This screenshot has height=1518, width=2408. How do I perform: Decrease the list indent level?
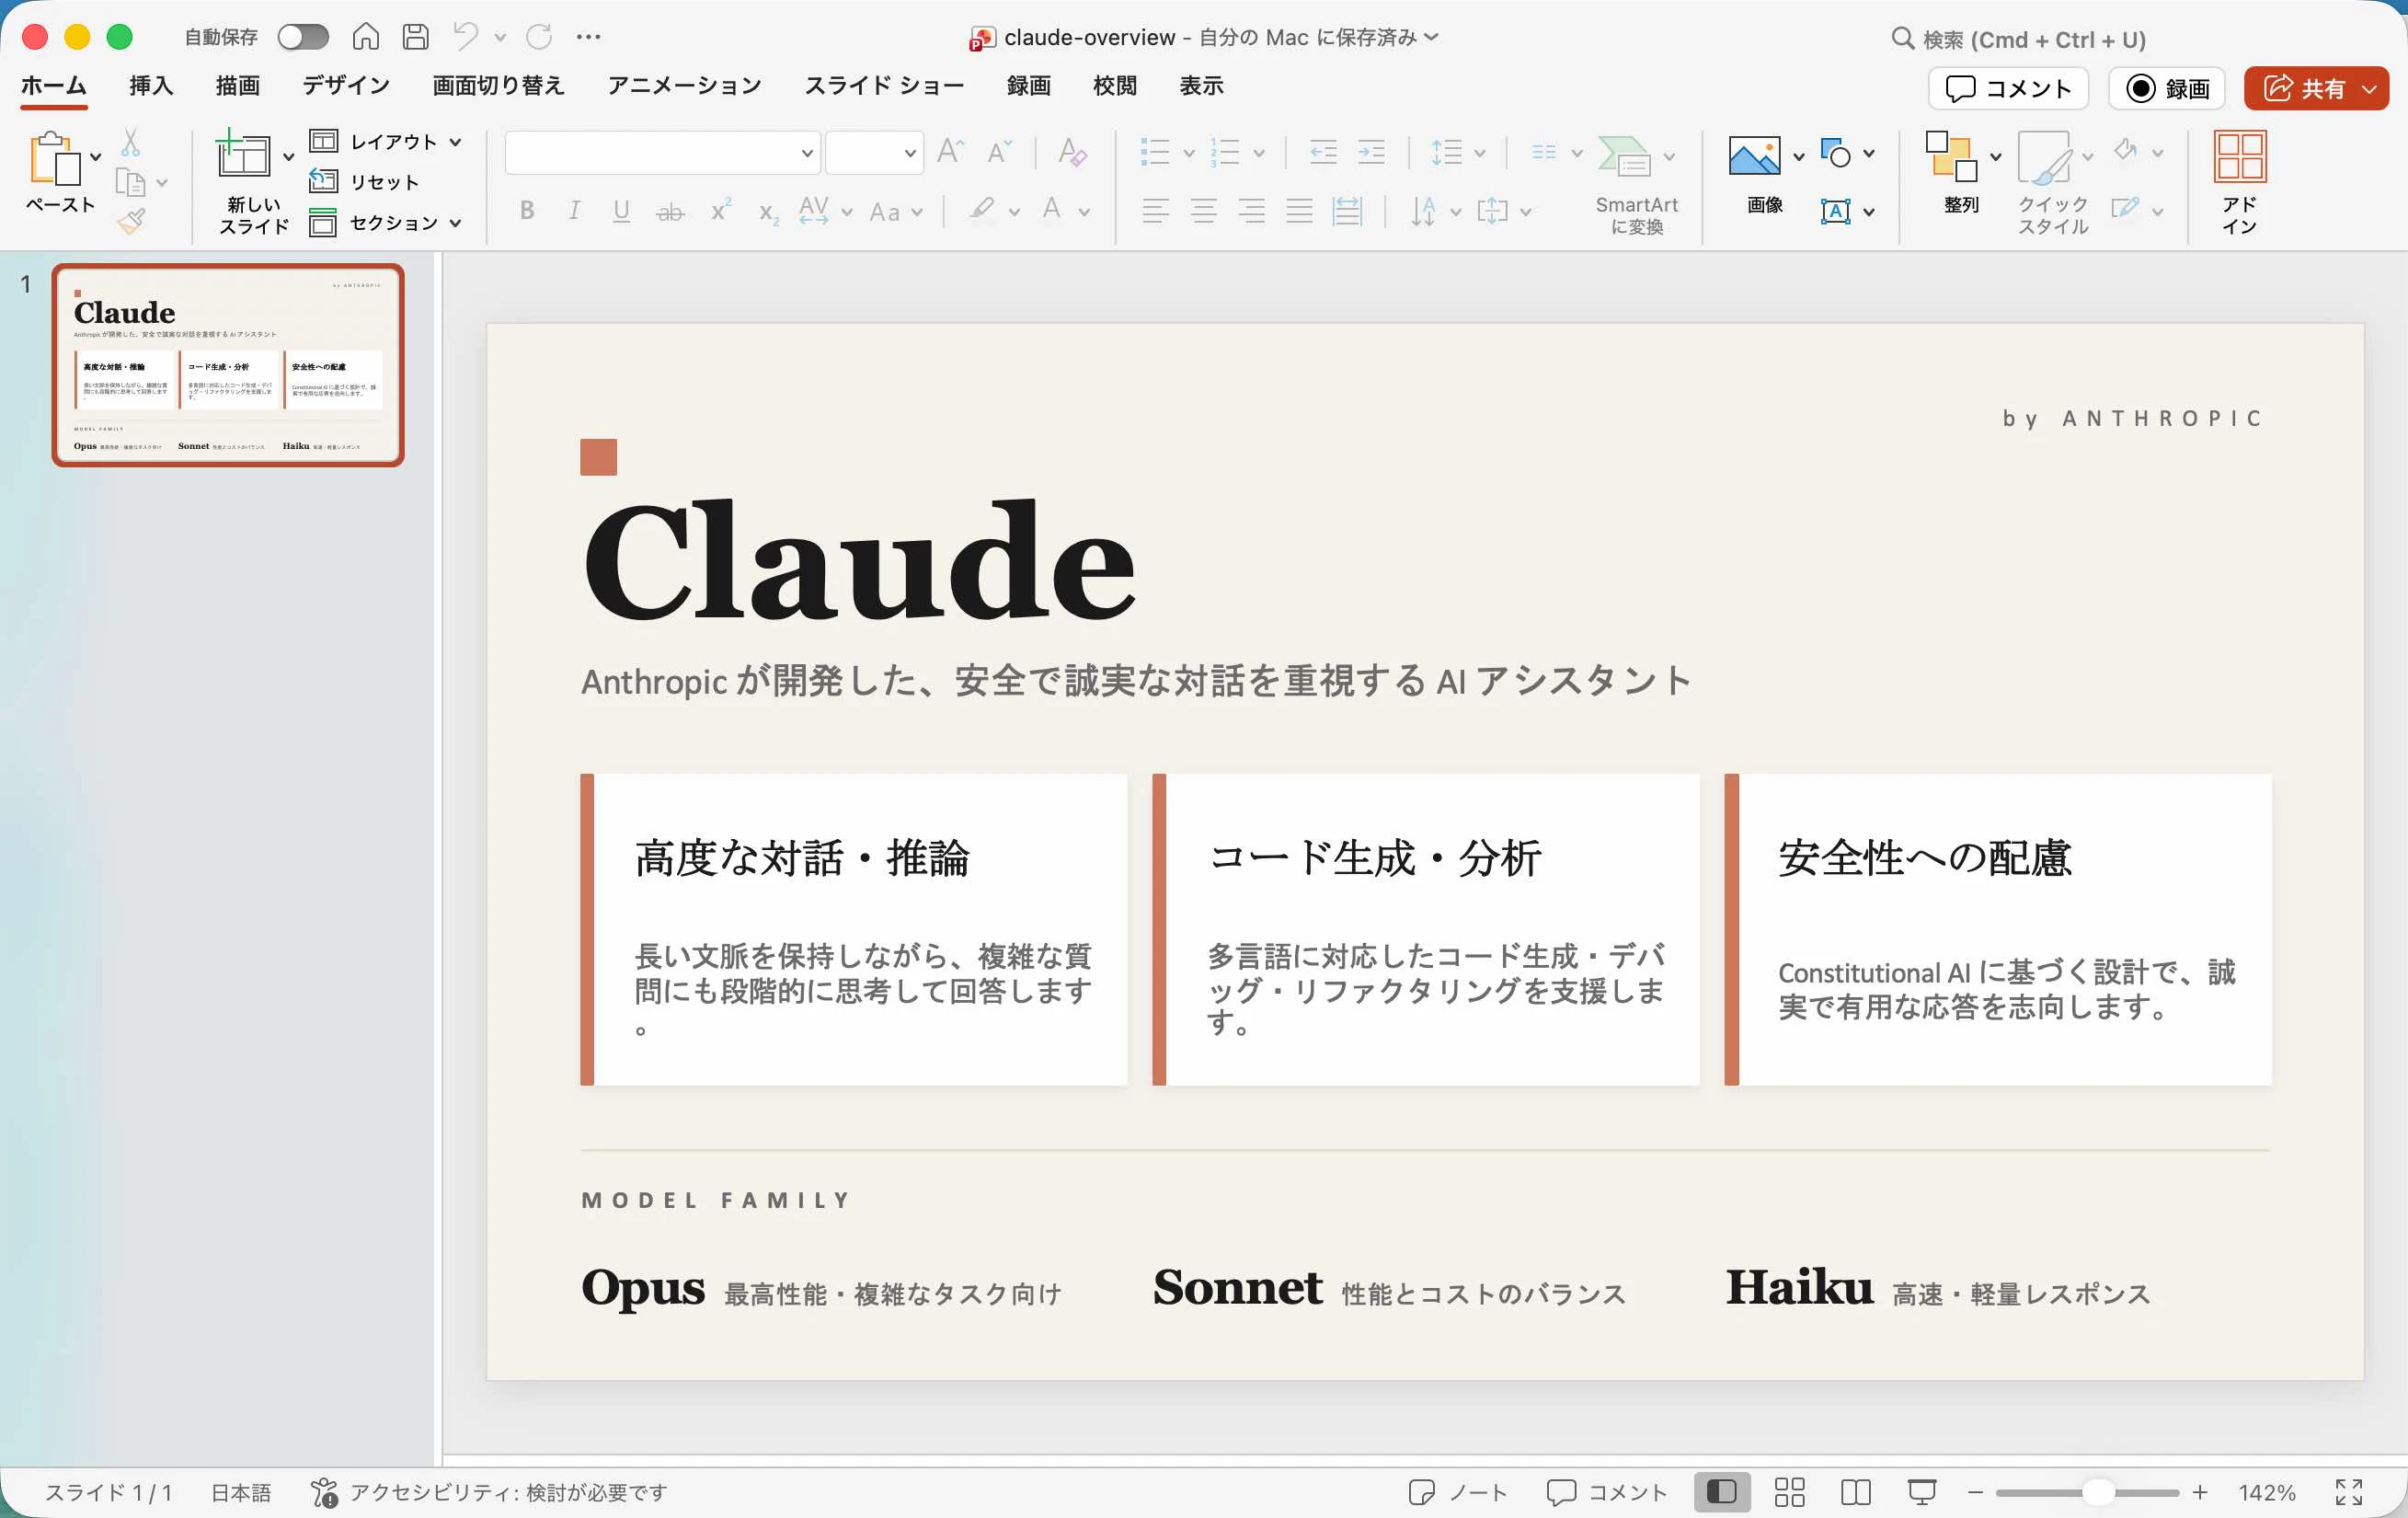1323,152
